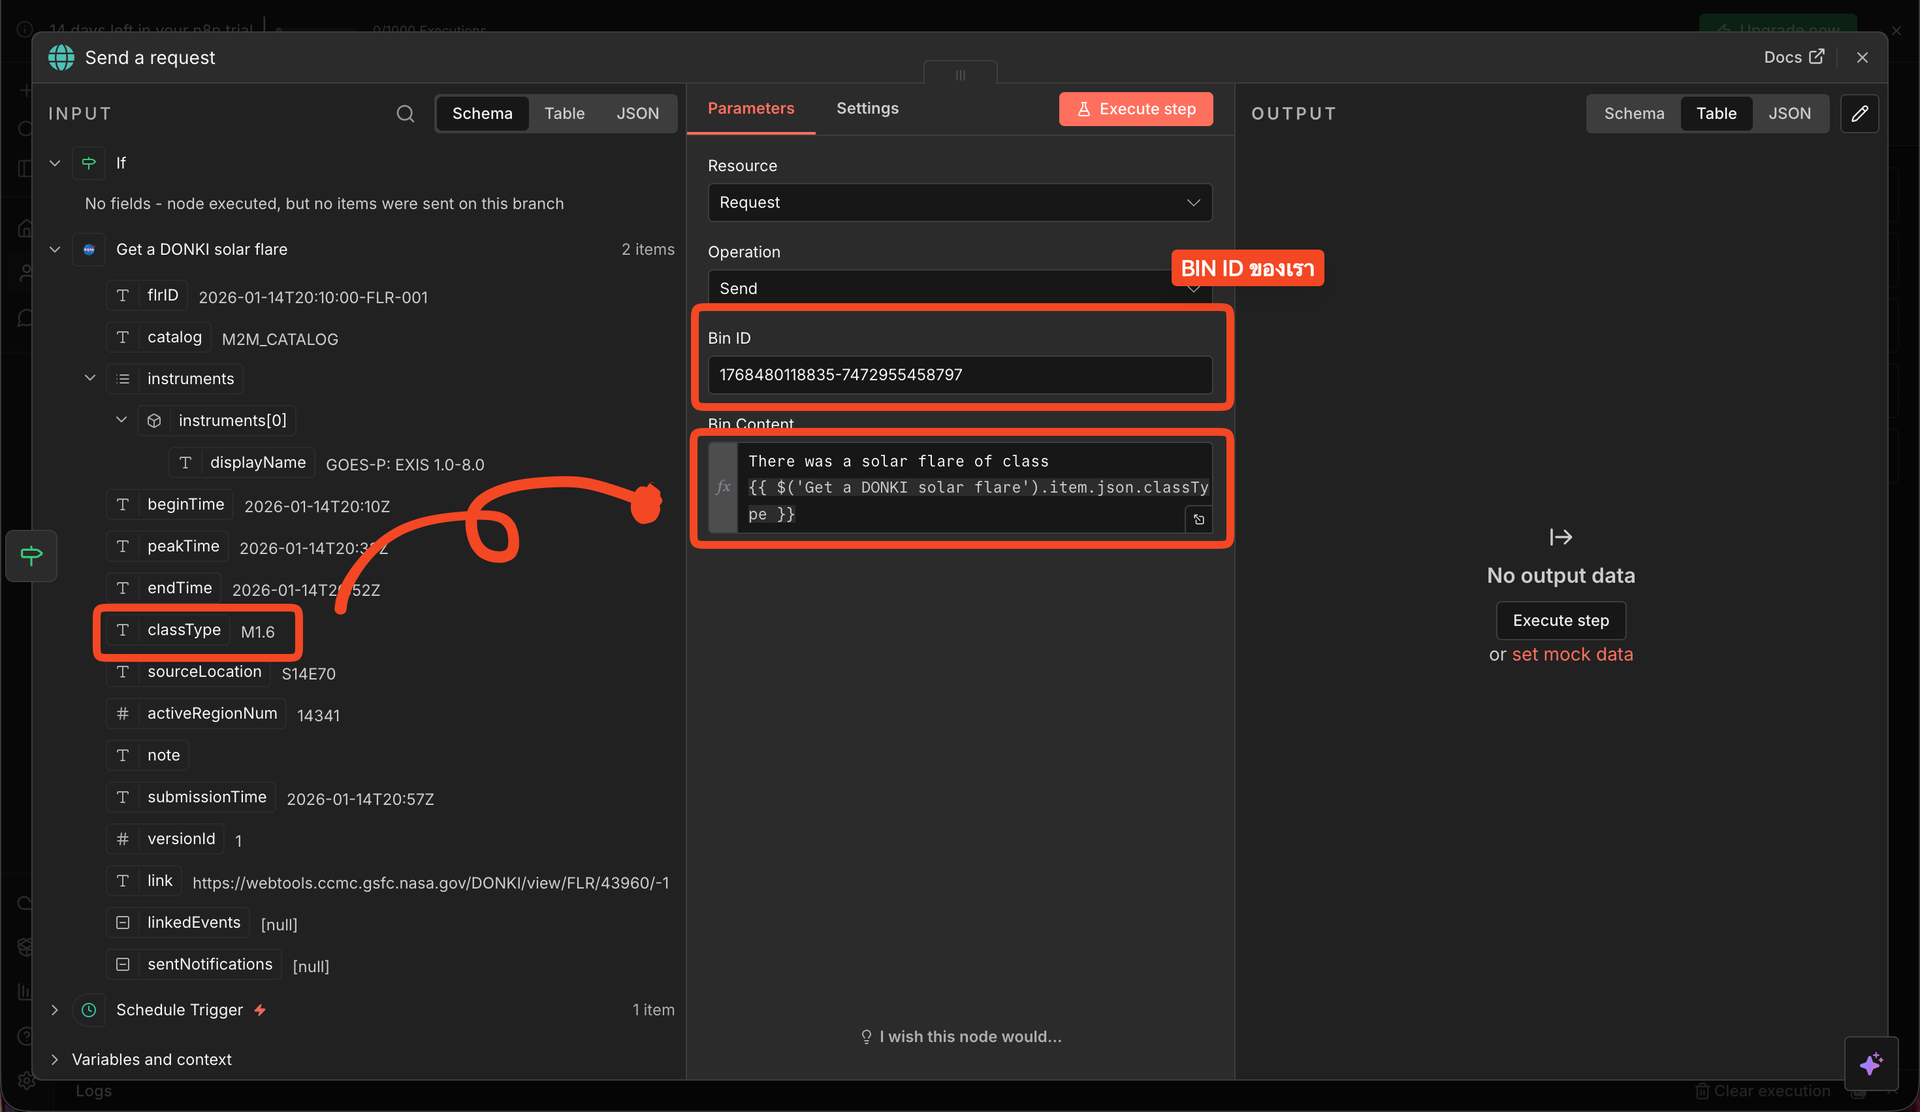Expand Variables and context section
The image size is (1920, 1112).
tap(55, 1059)
